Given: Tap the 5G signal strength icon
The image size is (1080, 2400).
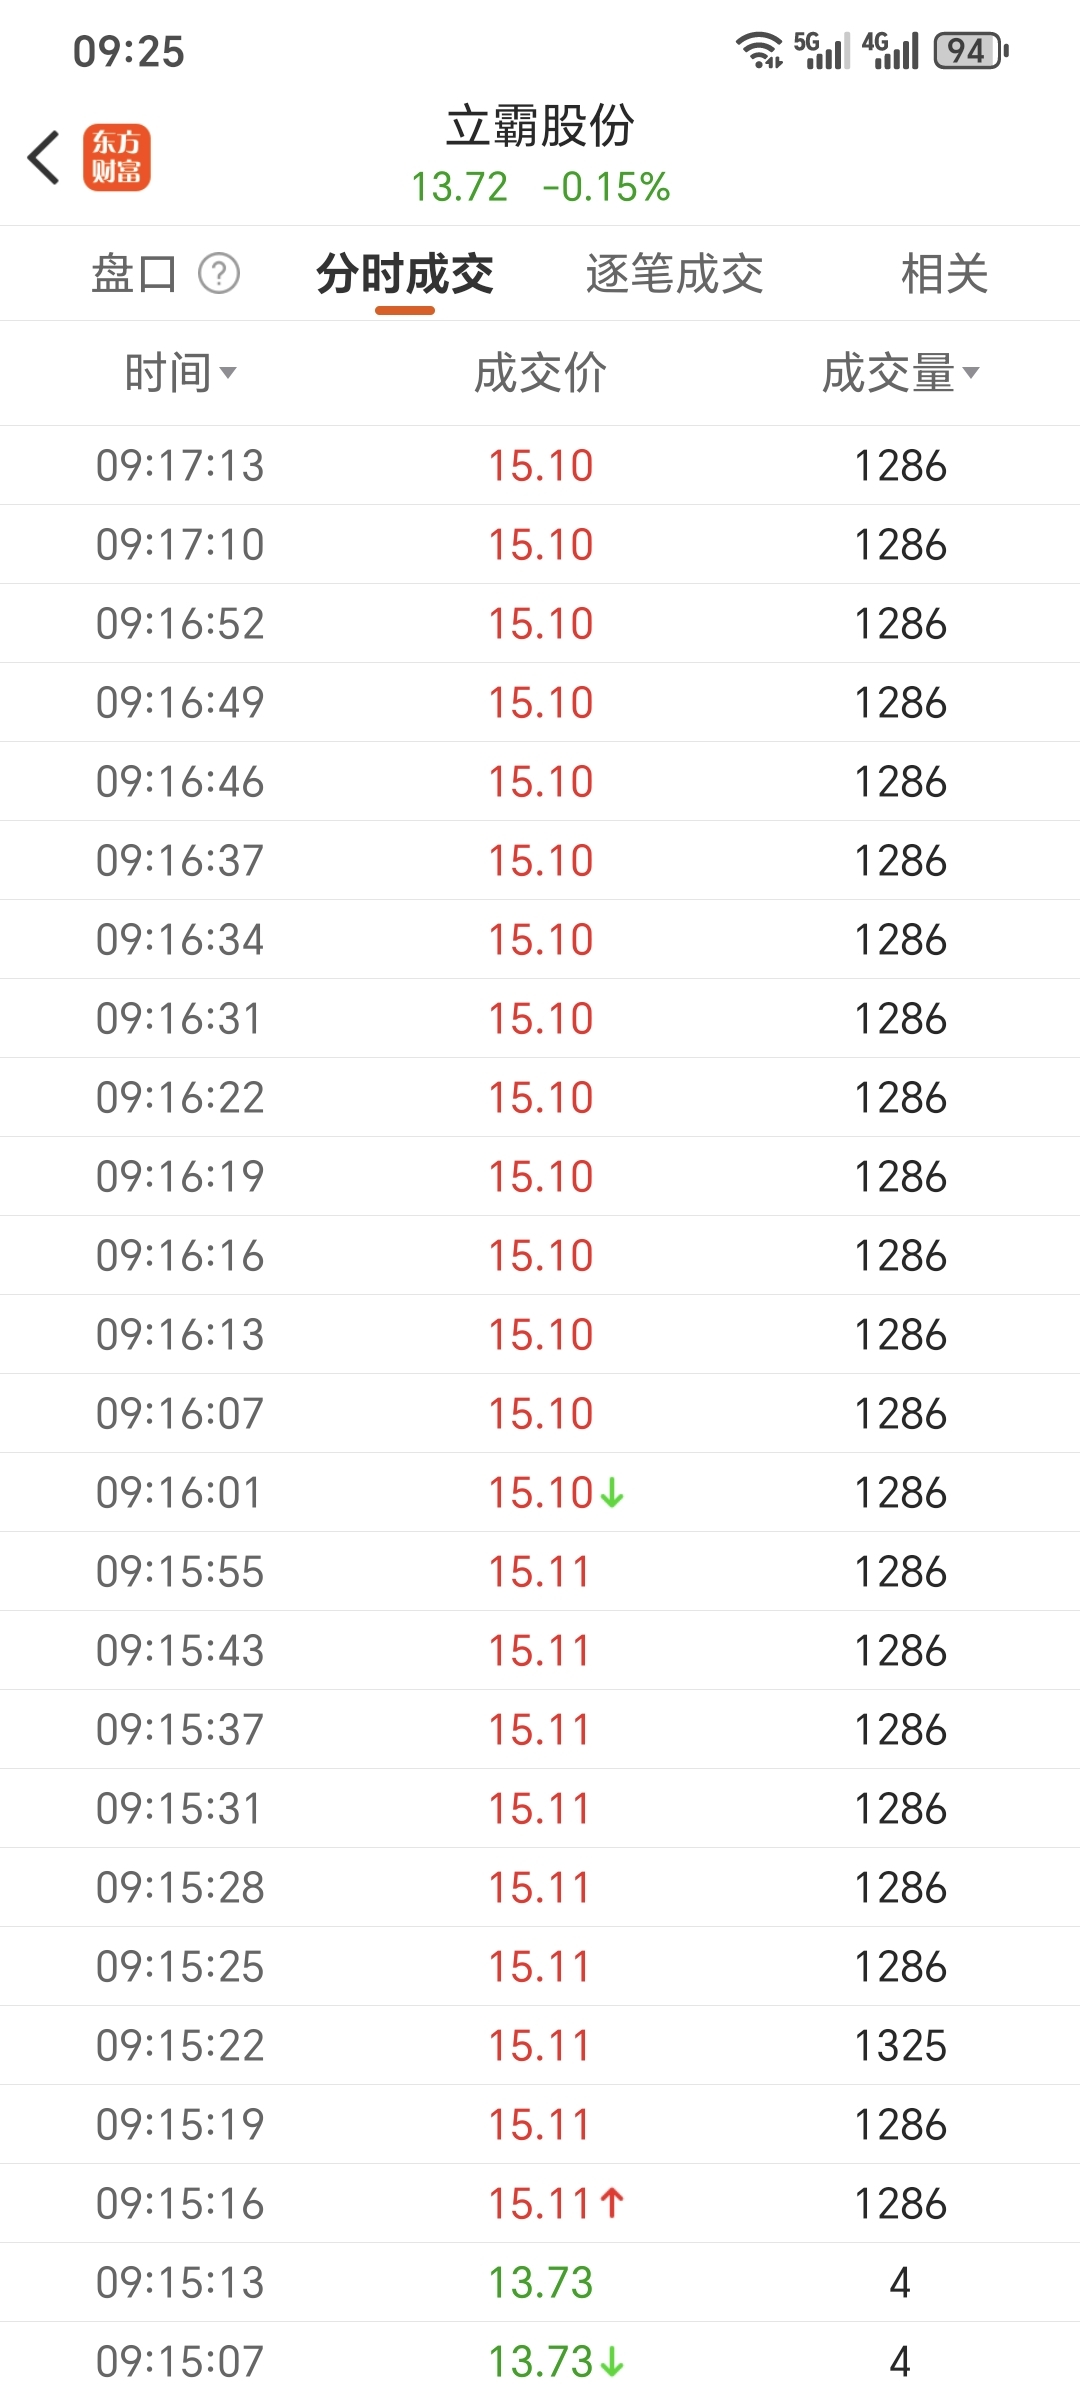Looking at the screenshot, I should 821,50.
